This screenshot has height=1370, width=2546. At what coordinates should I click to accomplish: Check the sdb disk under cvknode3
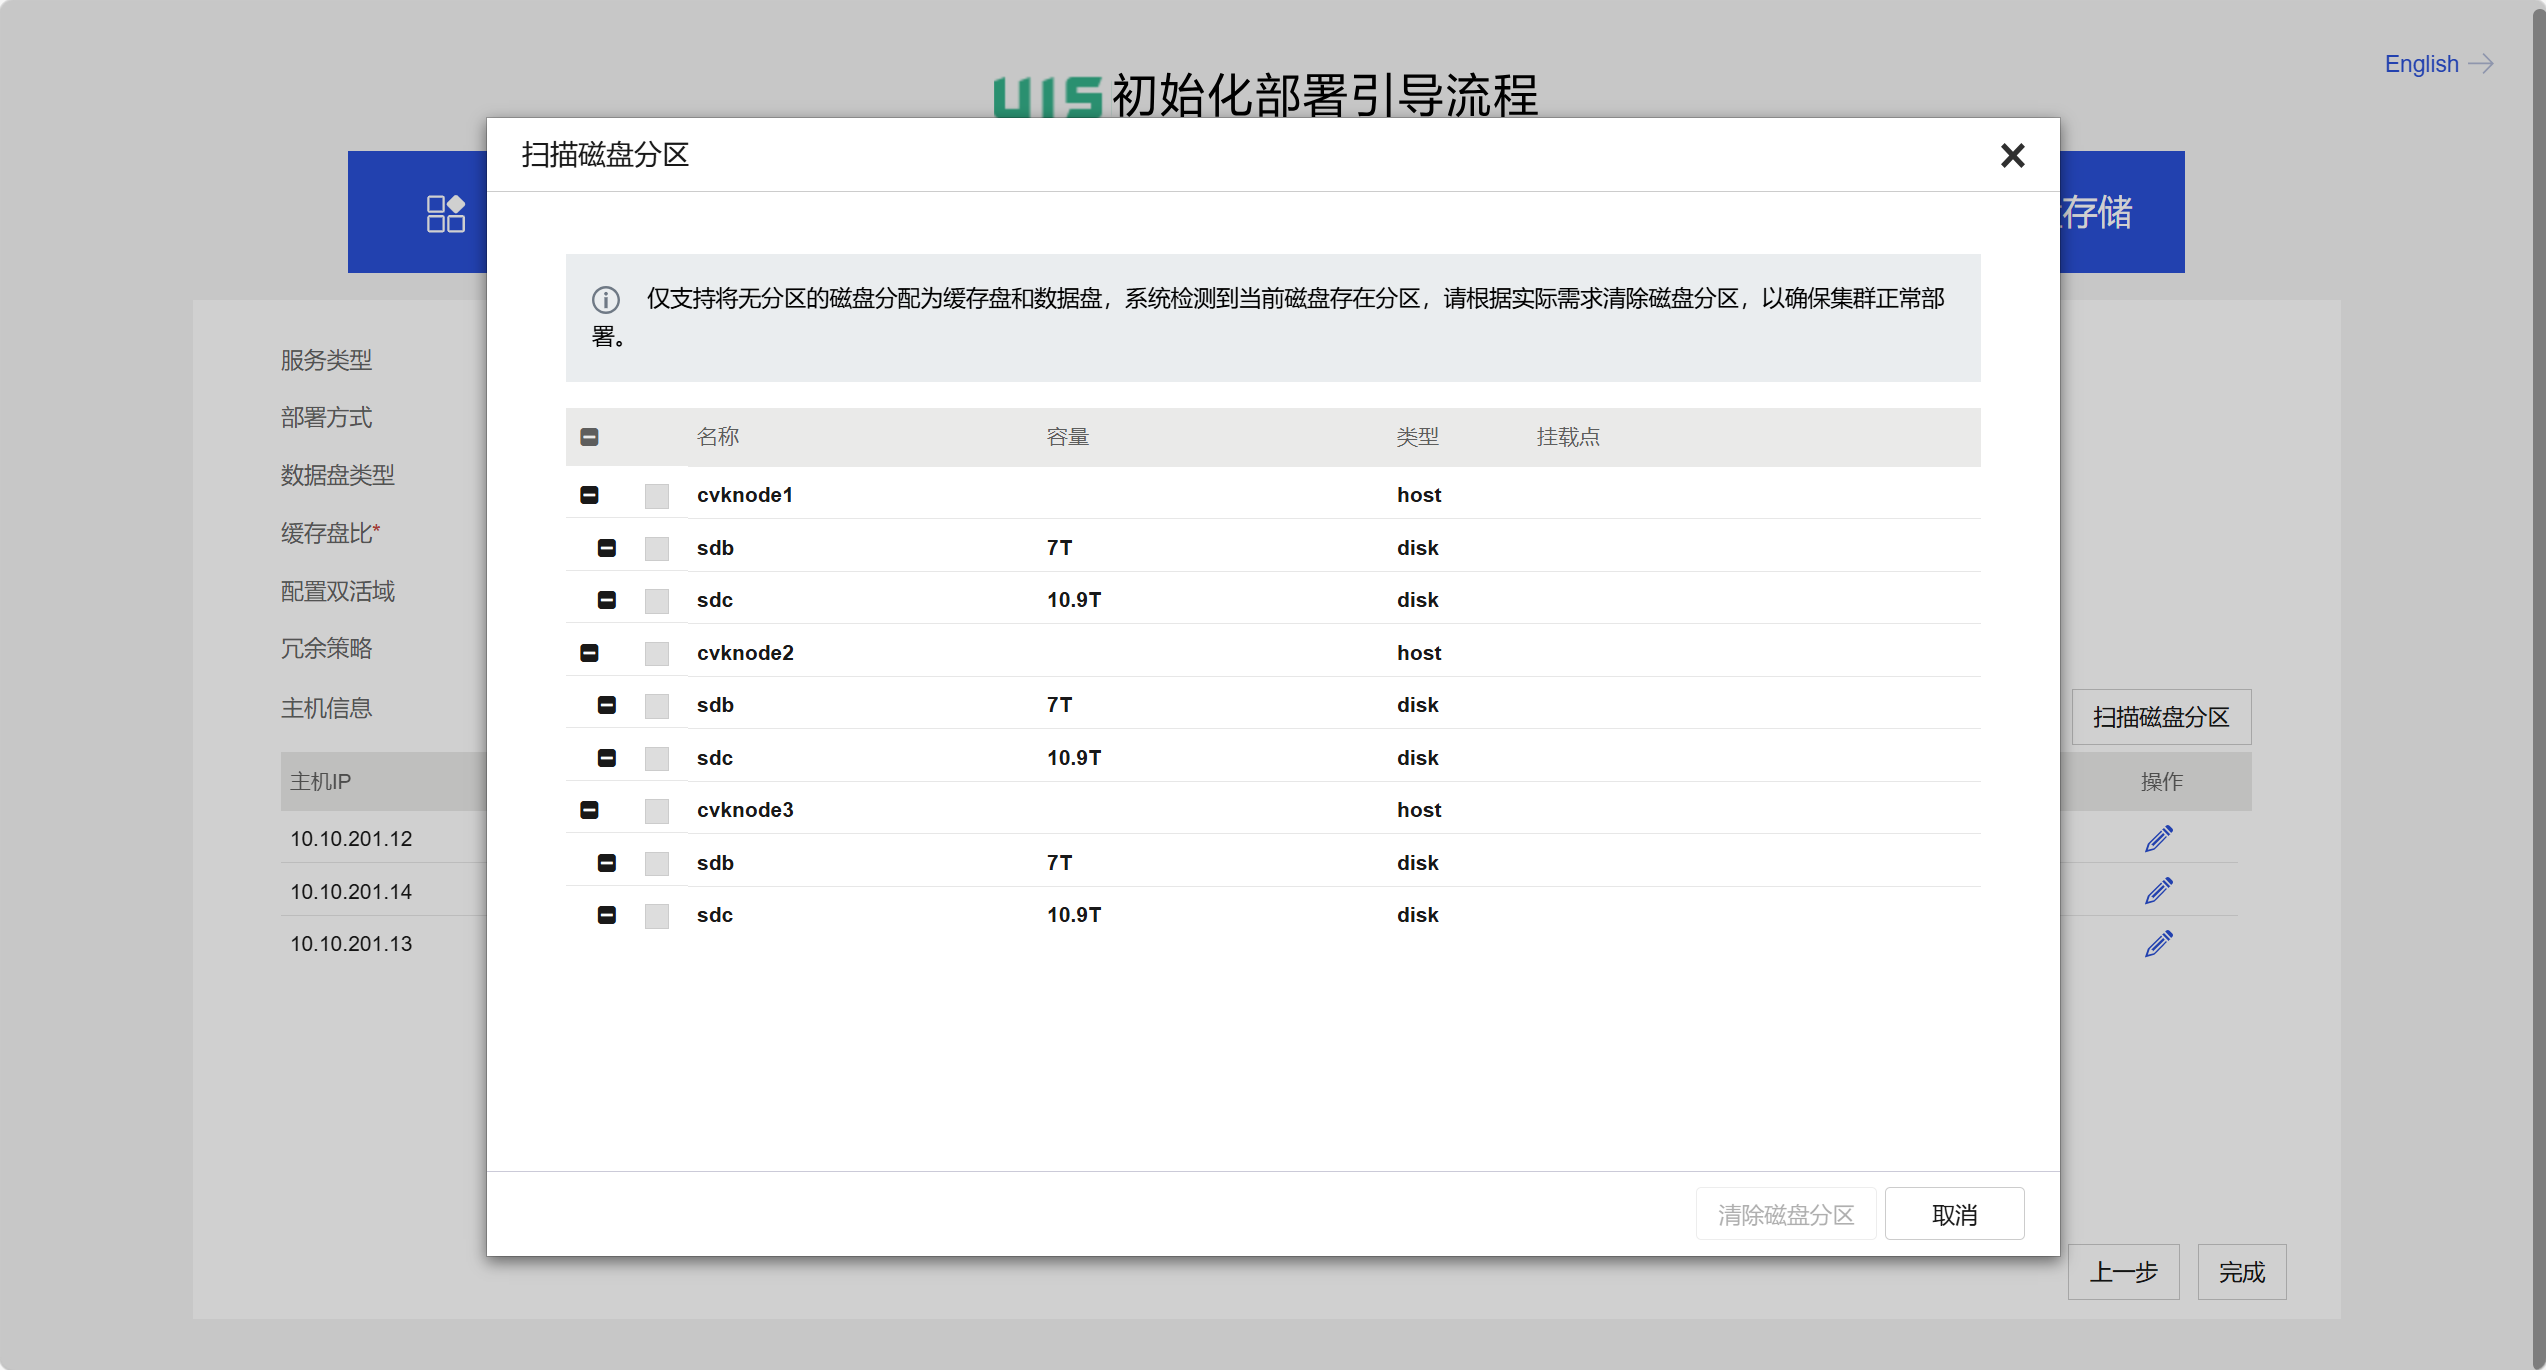point(656,863)
